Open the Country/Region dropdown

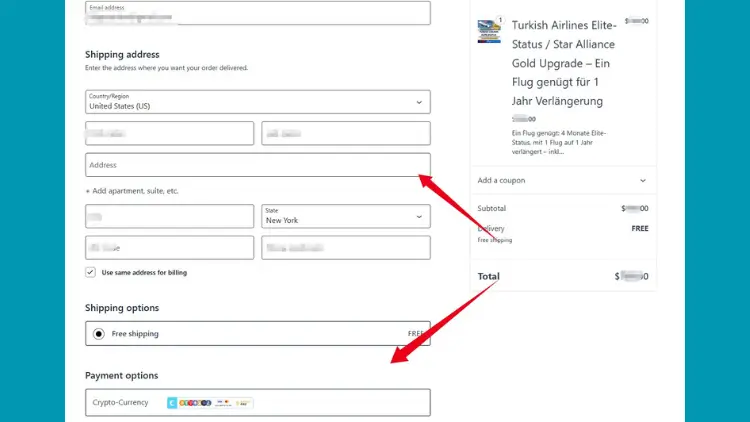click(x=257, y=102)
